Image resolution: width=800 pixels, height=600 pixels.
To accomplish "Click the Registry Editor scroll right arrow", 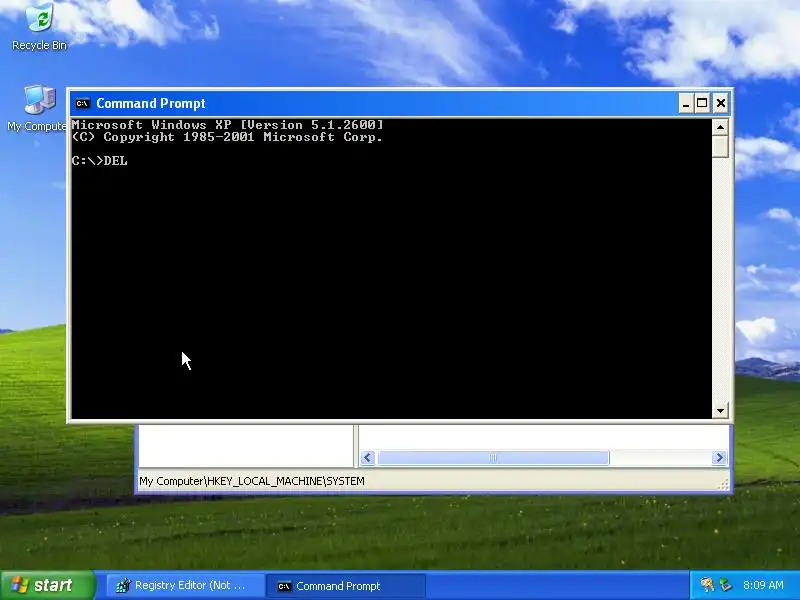I will [719, 458].
